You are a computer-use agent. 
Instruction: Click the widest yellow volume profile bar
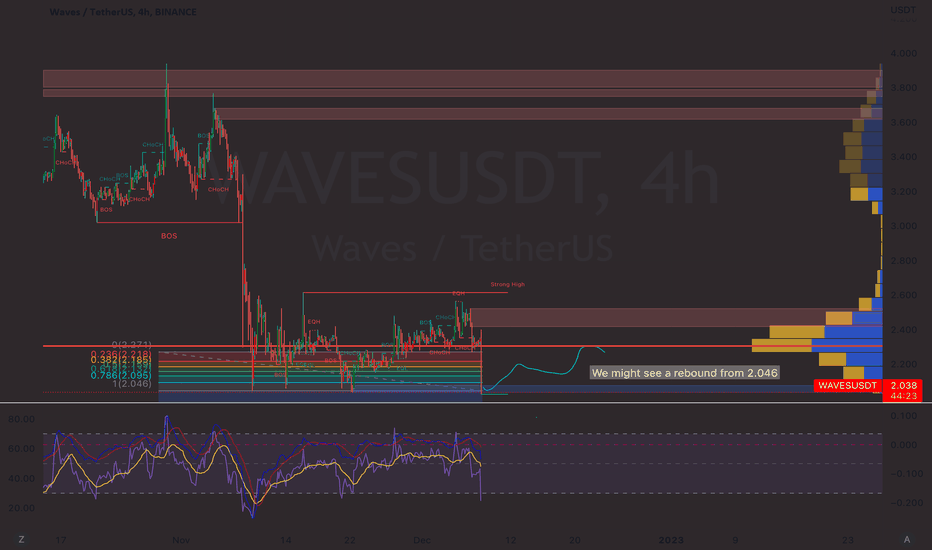click(x=782, y=345)
